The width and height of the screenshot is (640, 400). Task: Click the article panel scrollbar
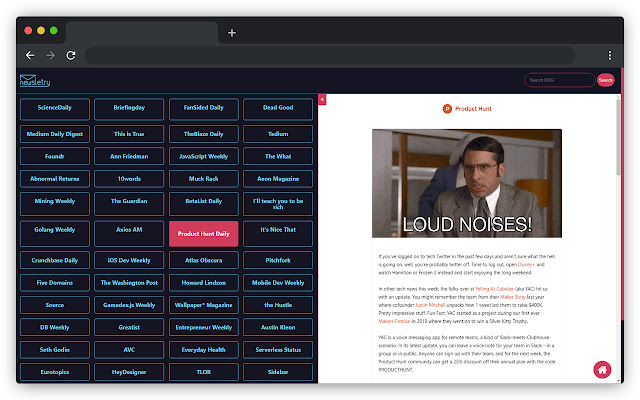[x=618, y=137]
